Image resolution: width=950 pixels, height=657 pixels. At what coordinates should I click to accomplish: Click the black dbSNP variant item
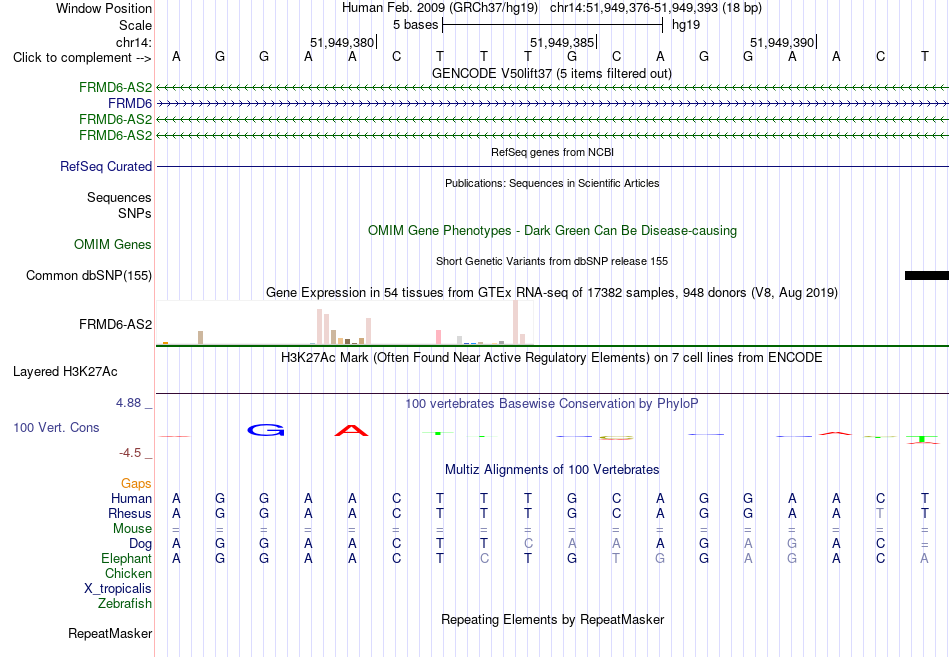(926, 275)
